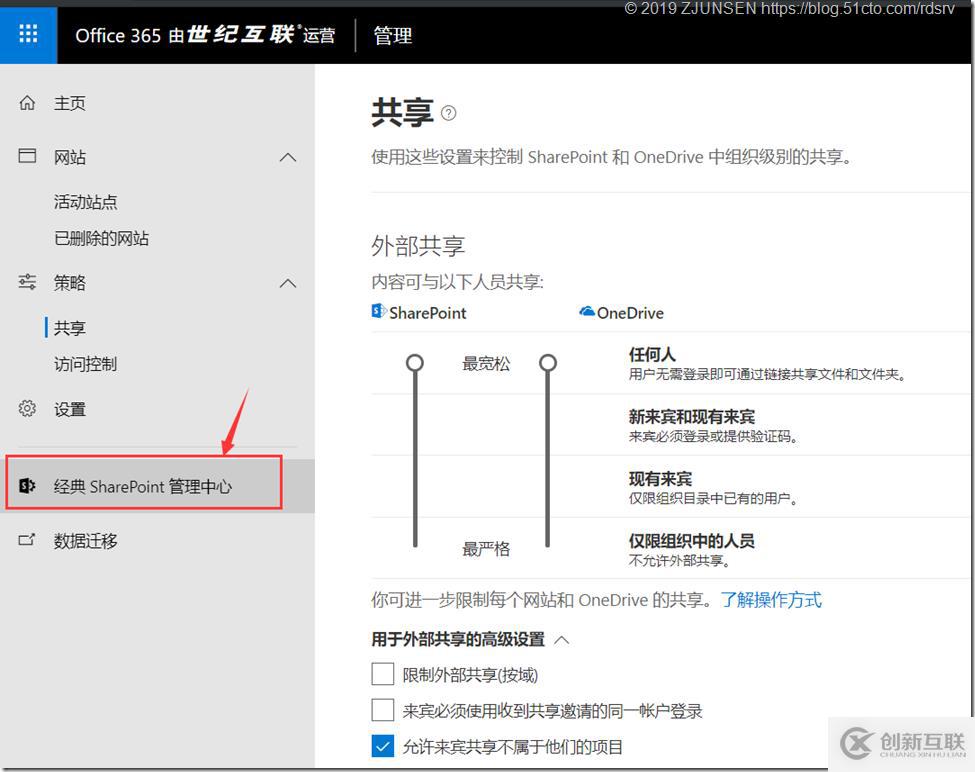This screenshot has height=772, width=975.
Task: Set SharePoint slider to 最严格 level
Action: click(415, 547)
